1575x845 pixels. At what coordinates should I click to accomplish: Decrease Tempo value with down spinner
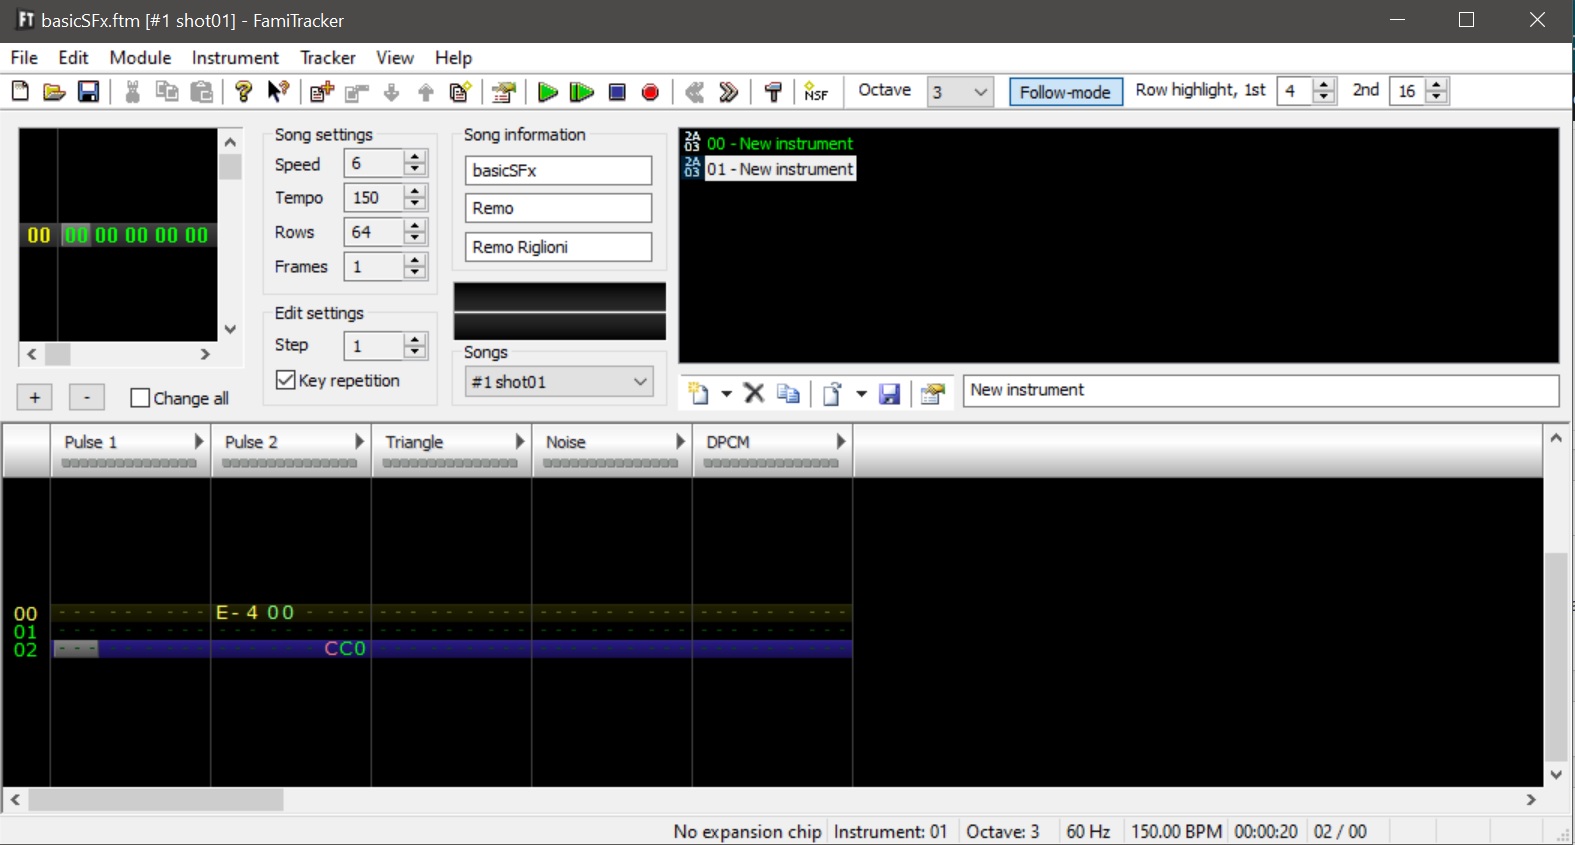point(415,204)
